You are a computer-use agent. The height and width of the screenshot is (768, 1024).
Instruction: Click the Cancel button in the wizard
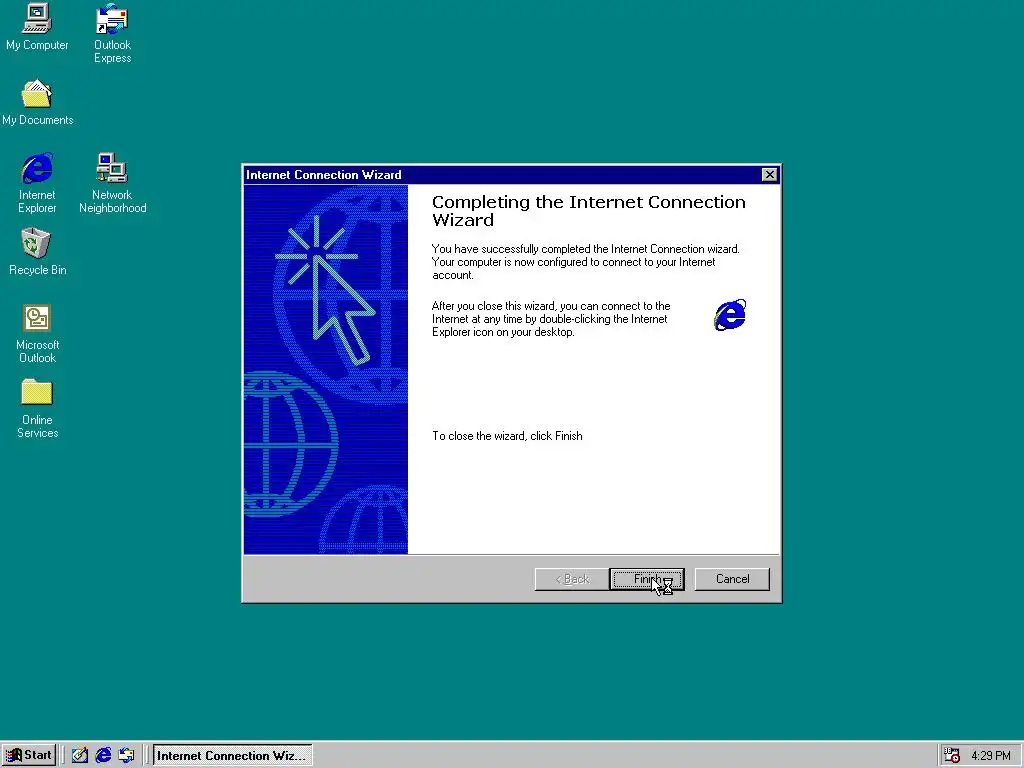[x=732, y=579]
